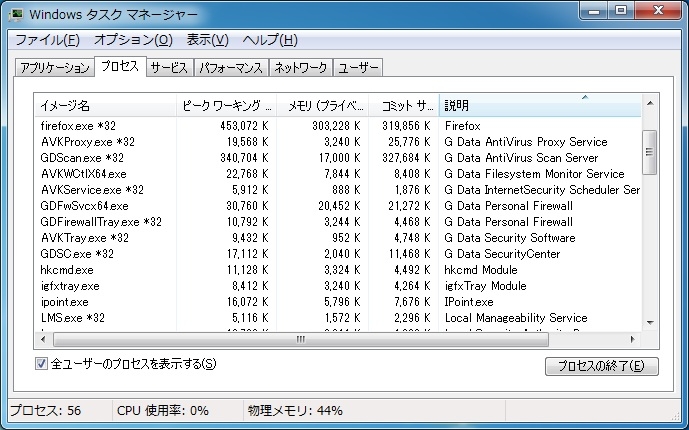Screen dimensions: 689x430
Task: Click the igfxTray Module description
Action: [x=486, y=286]
